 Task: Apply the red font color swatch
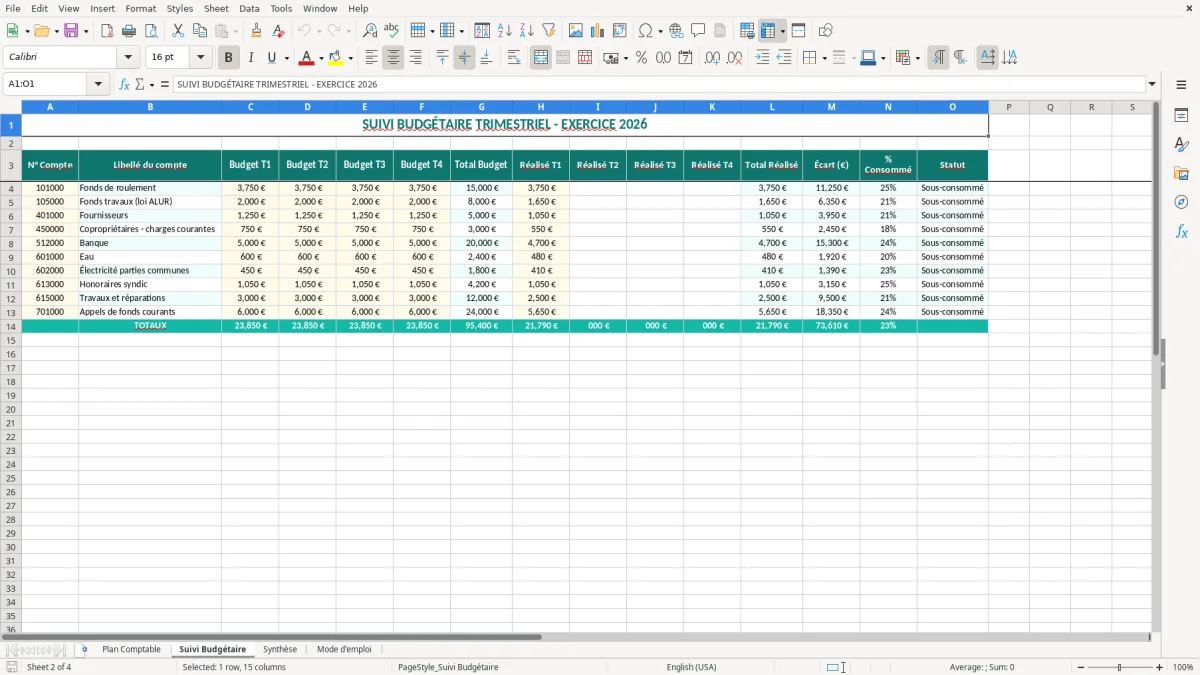(x=307, y=58)
